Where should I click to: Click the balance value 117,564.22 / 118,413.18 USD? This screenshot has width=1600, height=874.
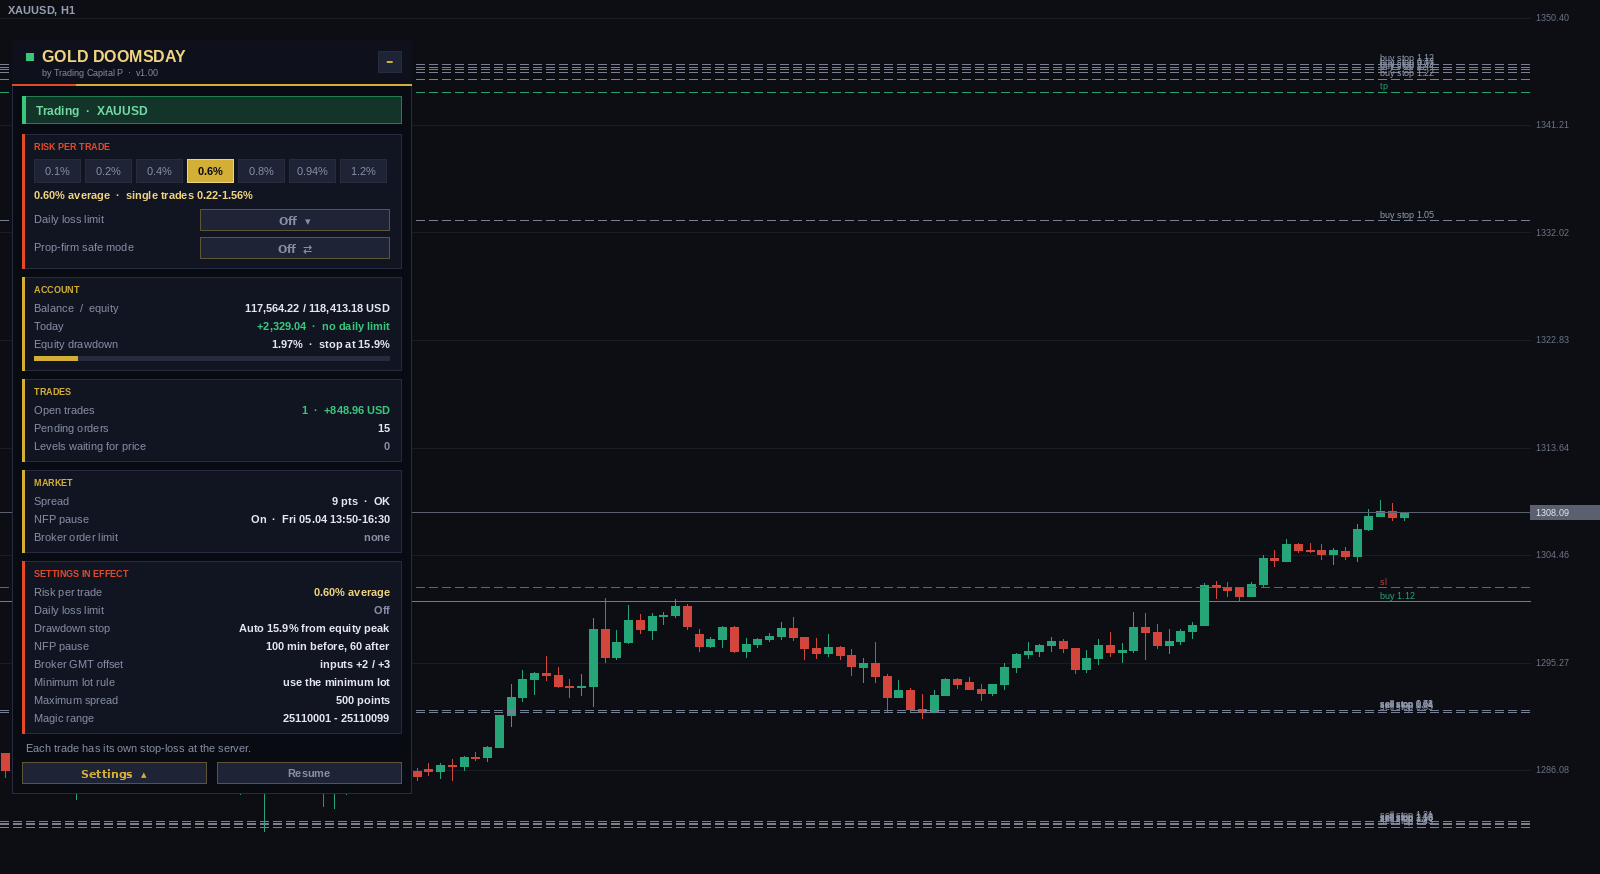317,308
